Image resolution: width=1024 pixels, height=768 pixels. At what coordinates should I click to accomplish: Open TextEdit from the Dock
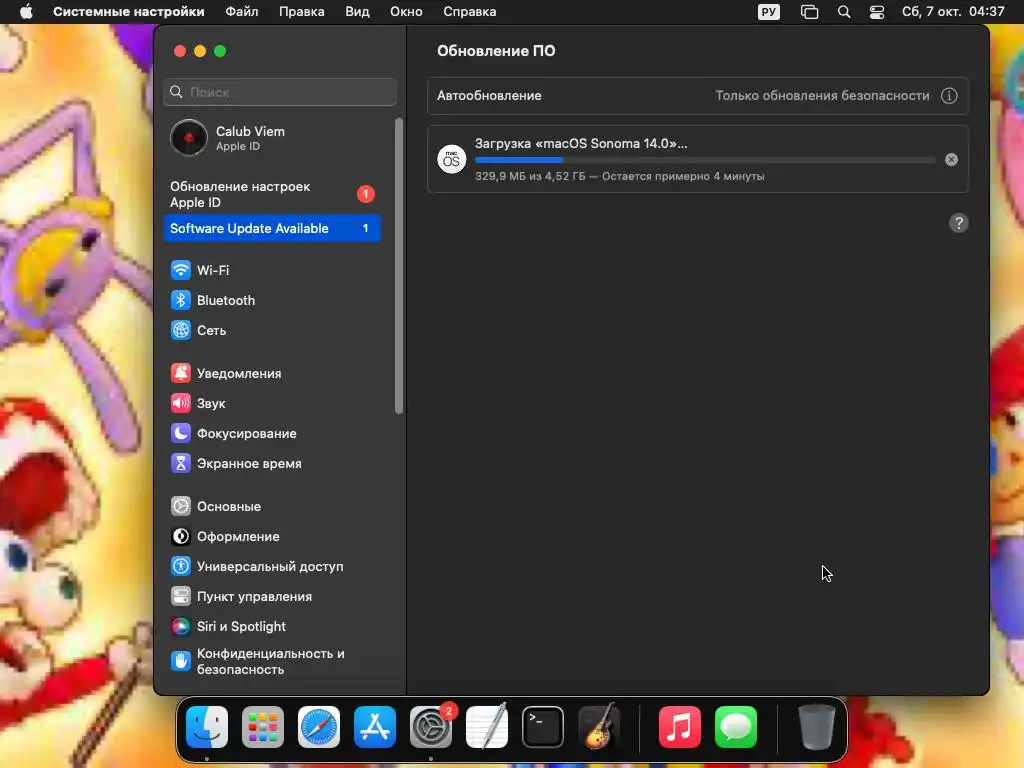coord(487,727)
